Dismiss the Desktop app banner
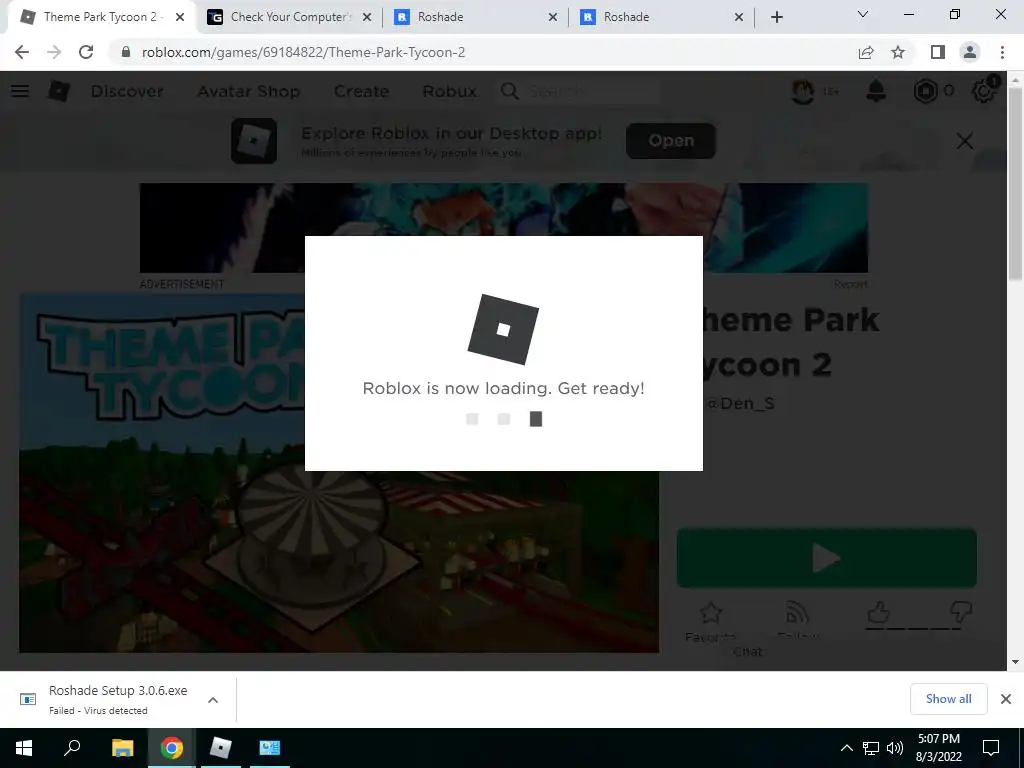 coord(965,141)
